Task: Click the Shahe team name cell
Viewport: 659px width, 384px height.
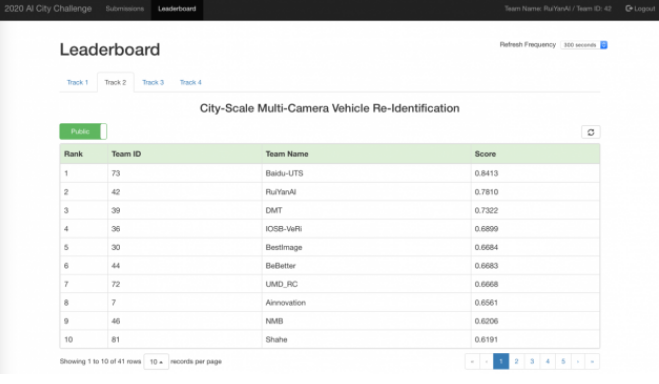Action: (366, 339)
